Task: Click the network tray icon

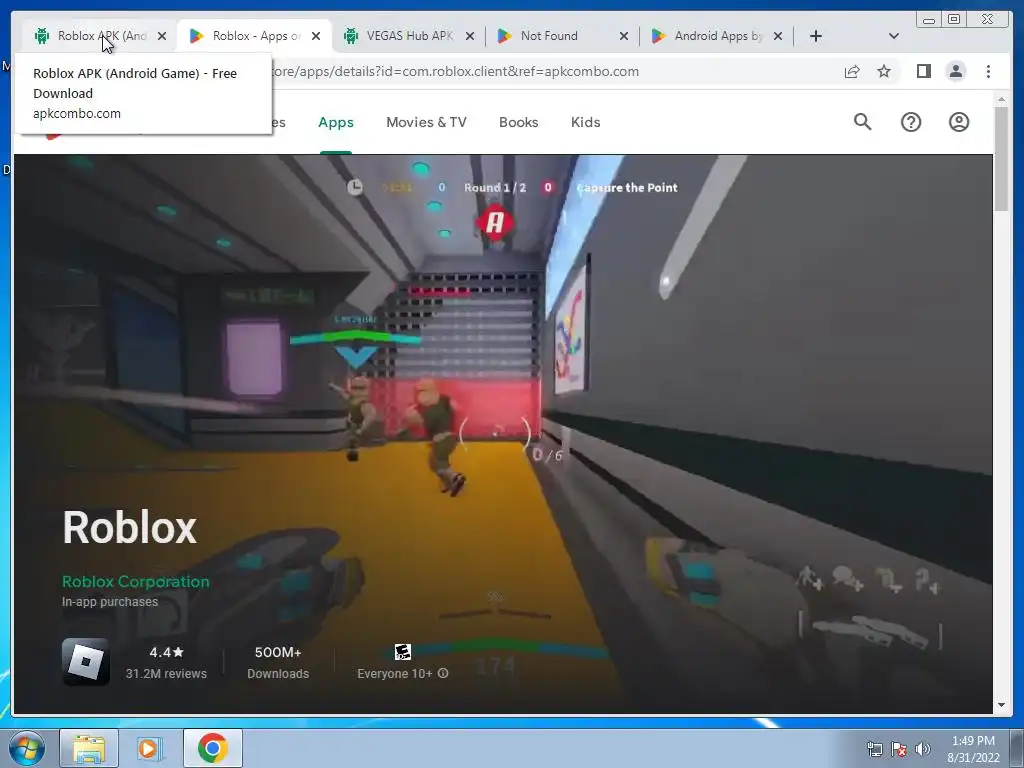Action: (874, 749)
